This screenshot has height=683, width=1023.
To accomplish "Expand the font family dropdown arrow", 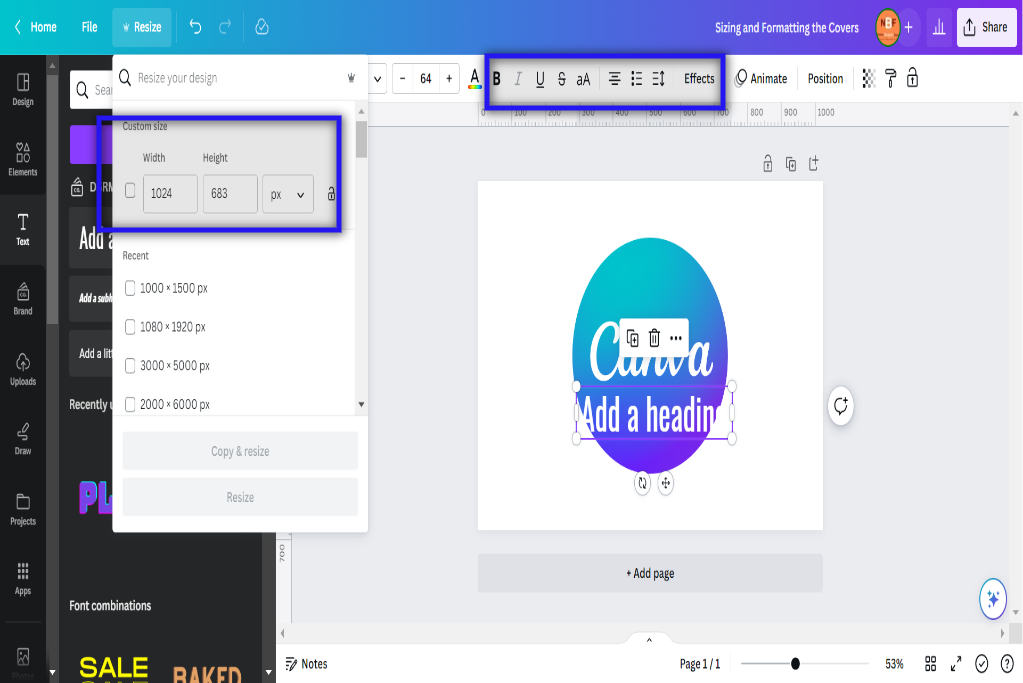I will click(377, 79).
